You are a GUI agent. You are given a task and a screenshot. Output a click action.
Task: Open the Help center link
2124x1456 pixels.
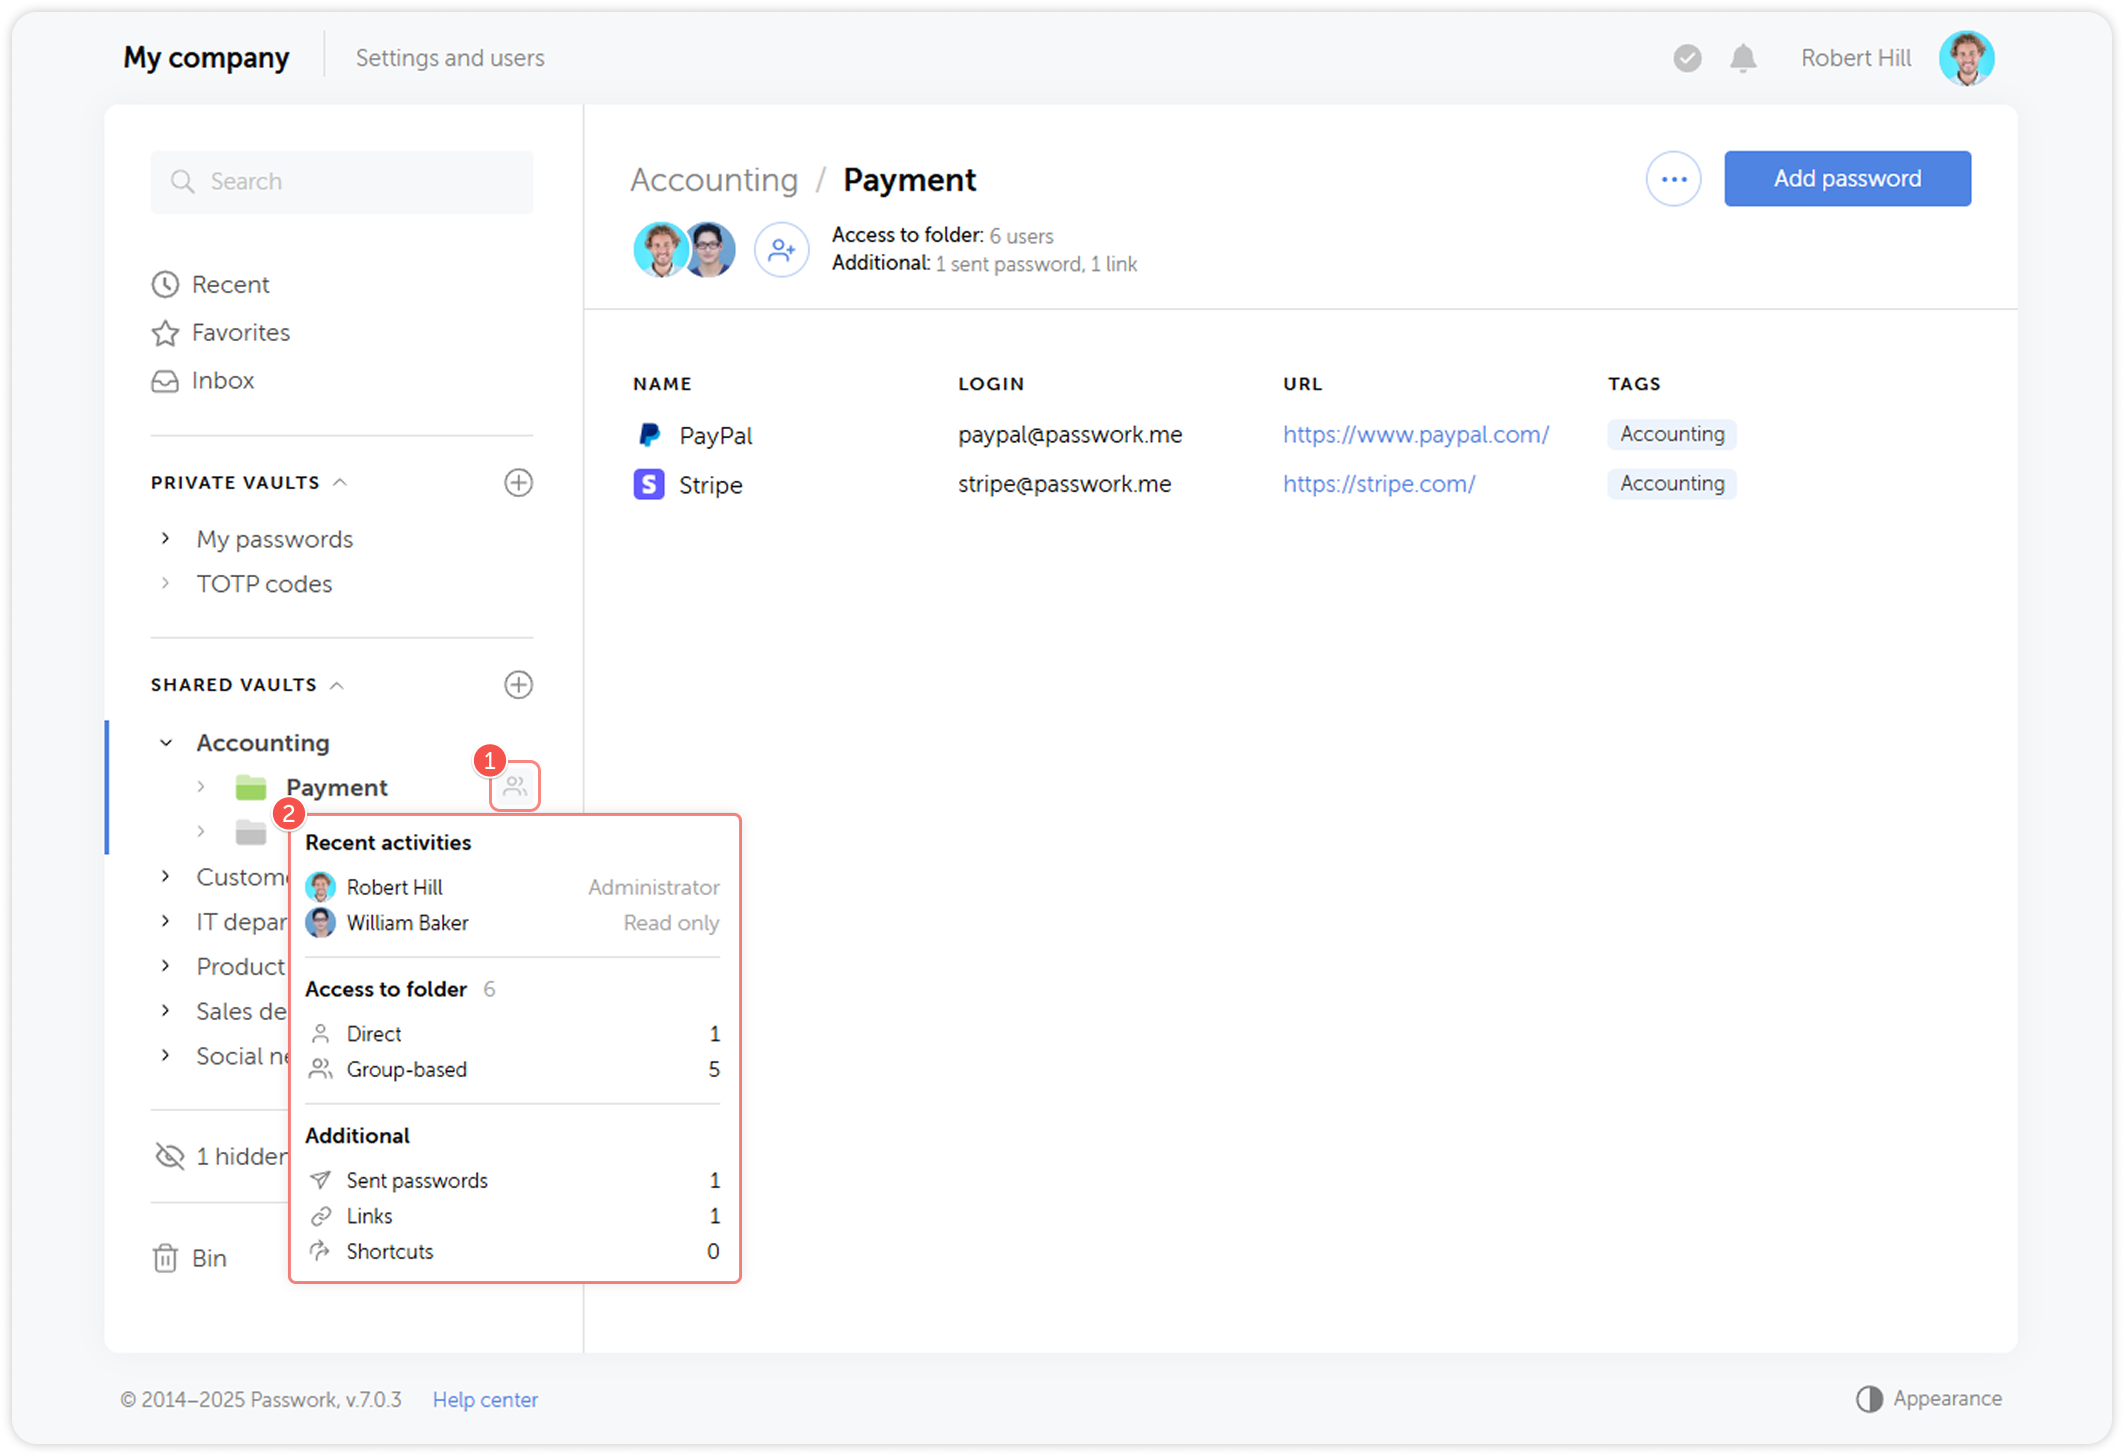pyautogui.click(x=485, y=1399)
